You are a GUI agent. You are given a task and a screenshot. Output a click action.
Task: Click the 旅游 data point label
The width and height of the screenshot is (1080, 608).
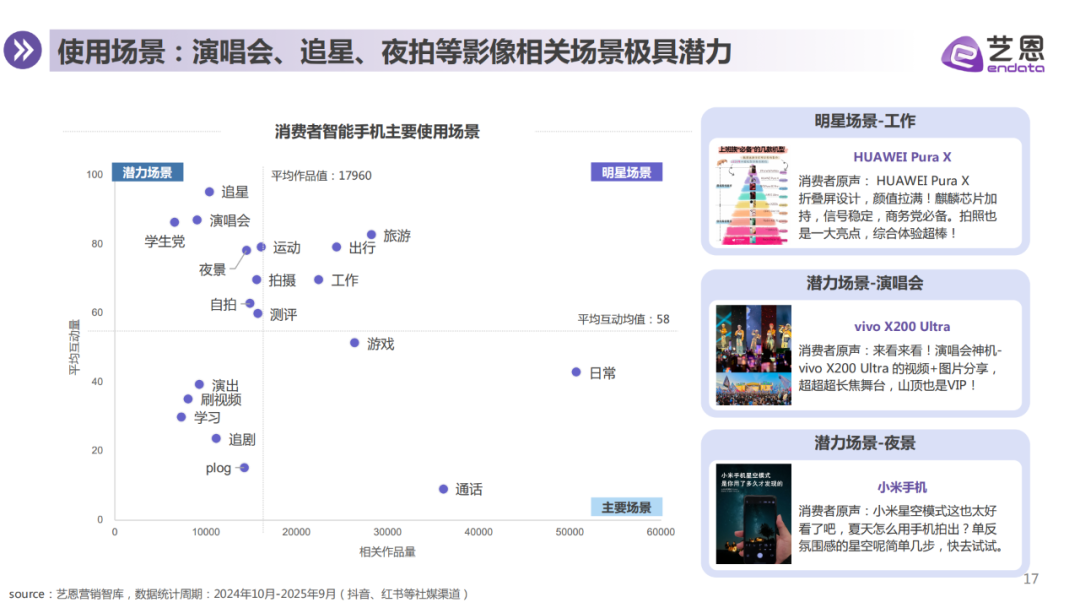pyautogui.click(x=397, y=236)
